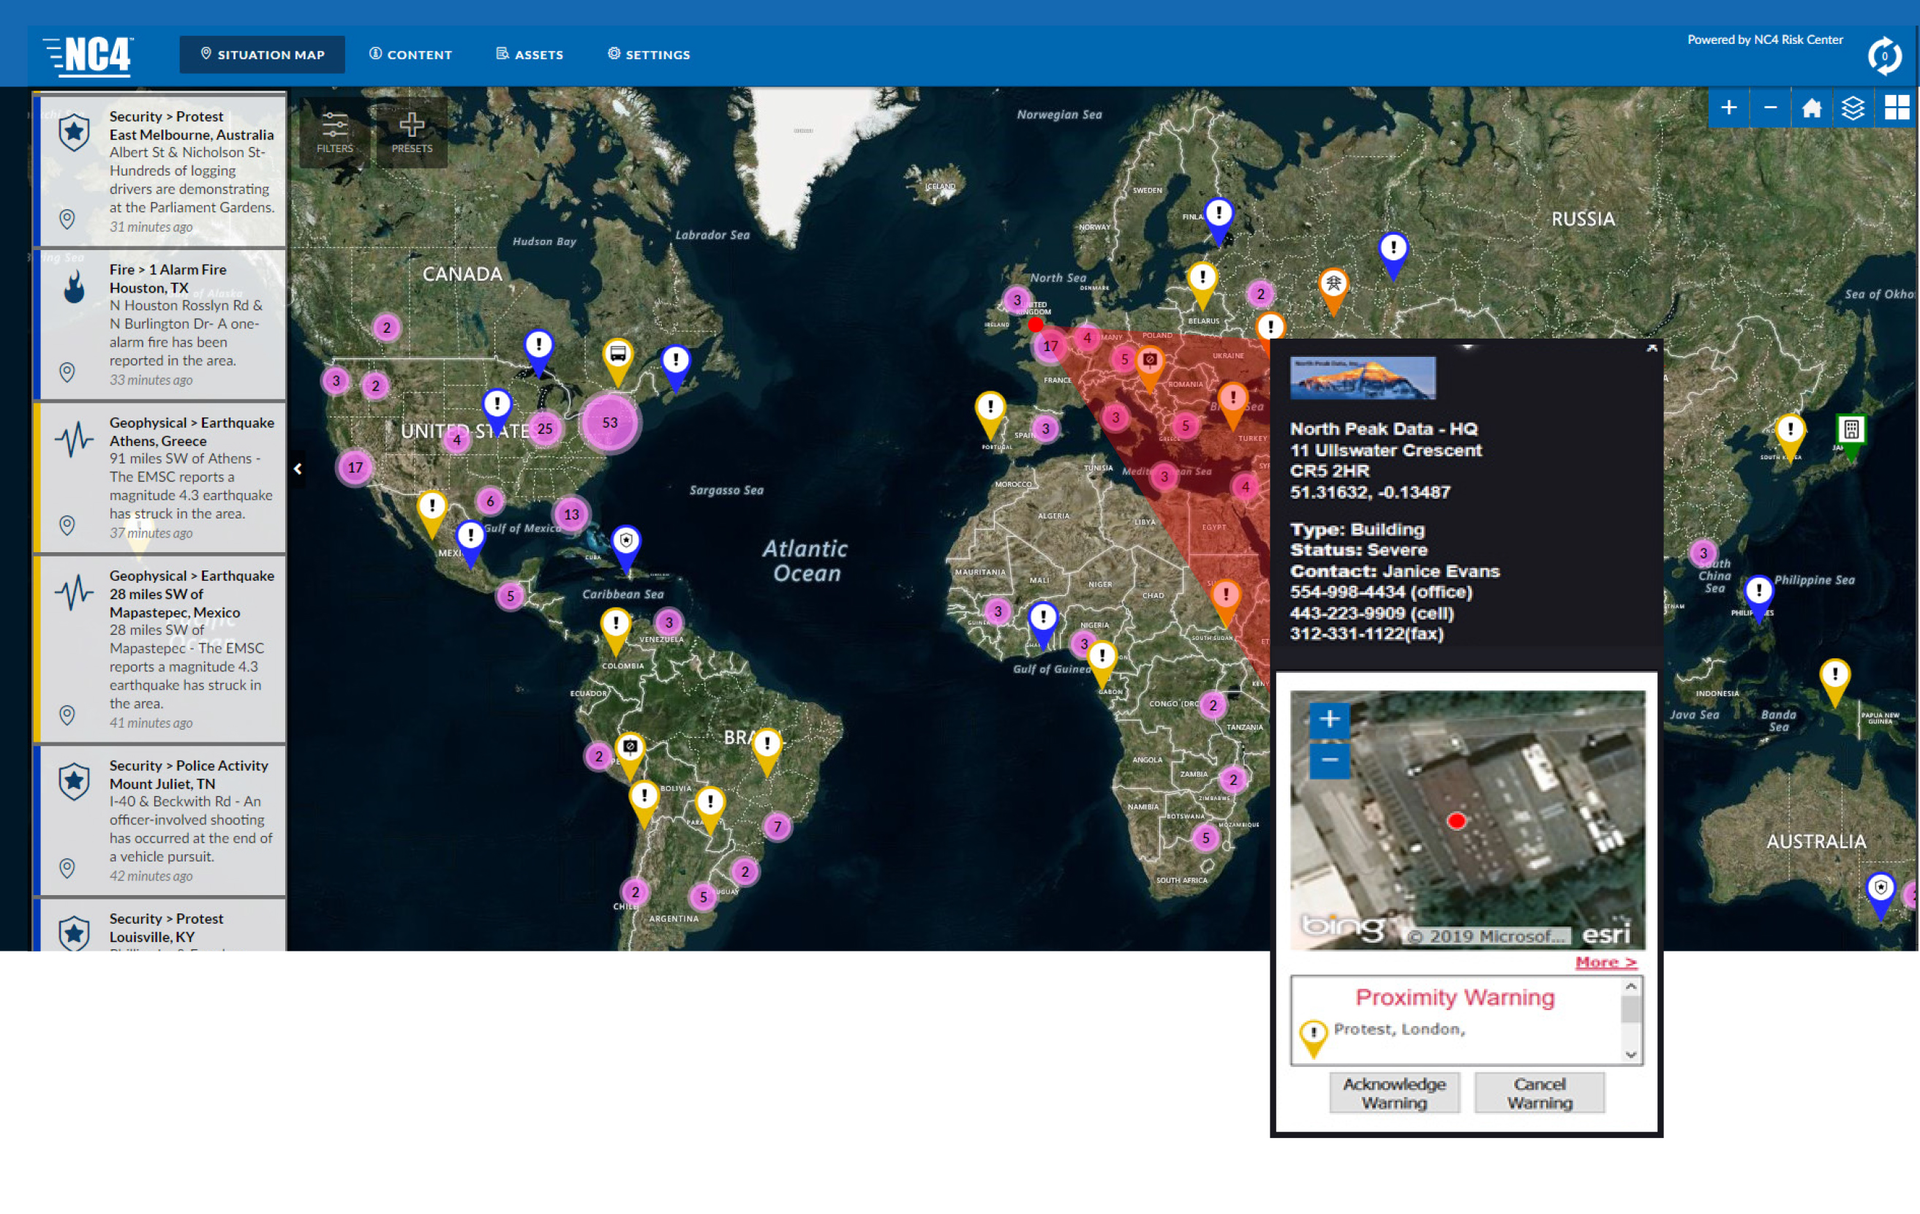
Task: Open the Presets panel on the map
Action: coord(413,131)
